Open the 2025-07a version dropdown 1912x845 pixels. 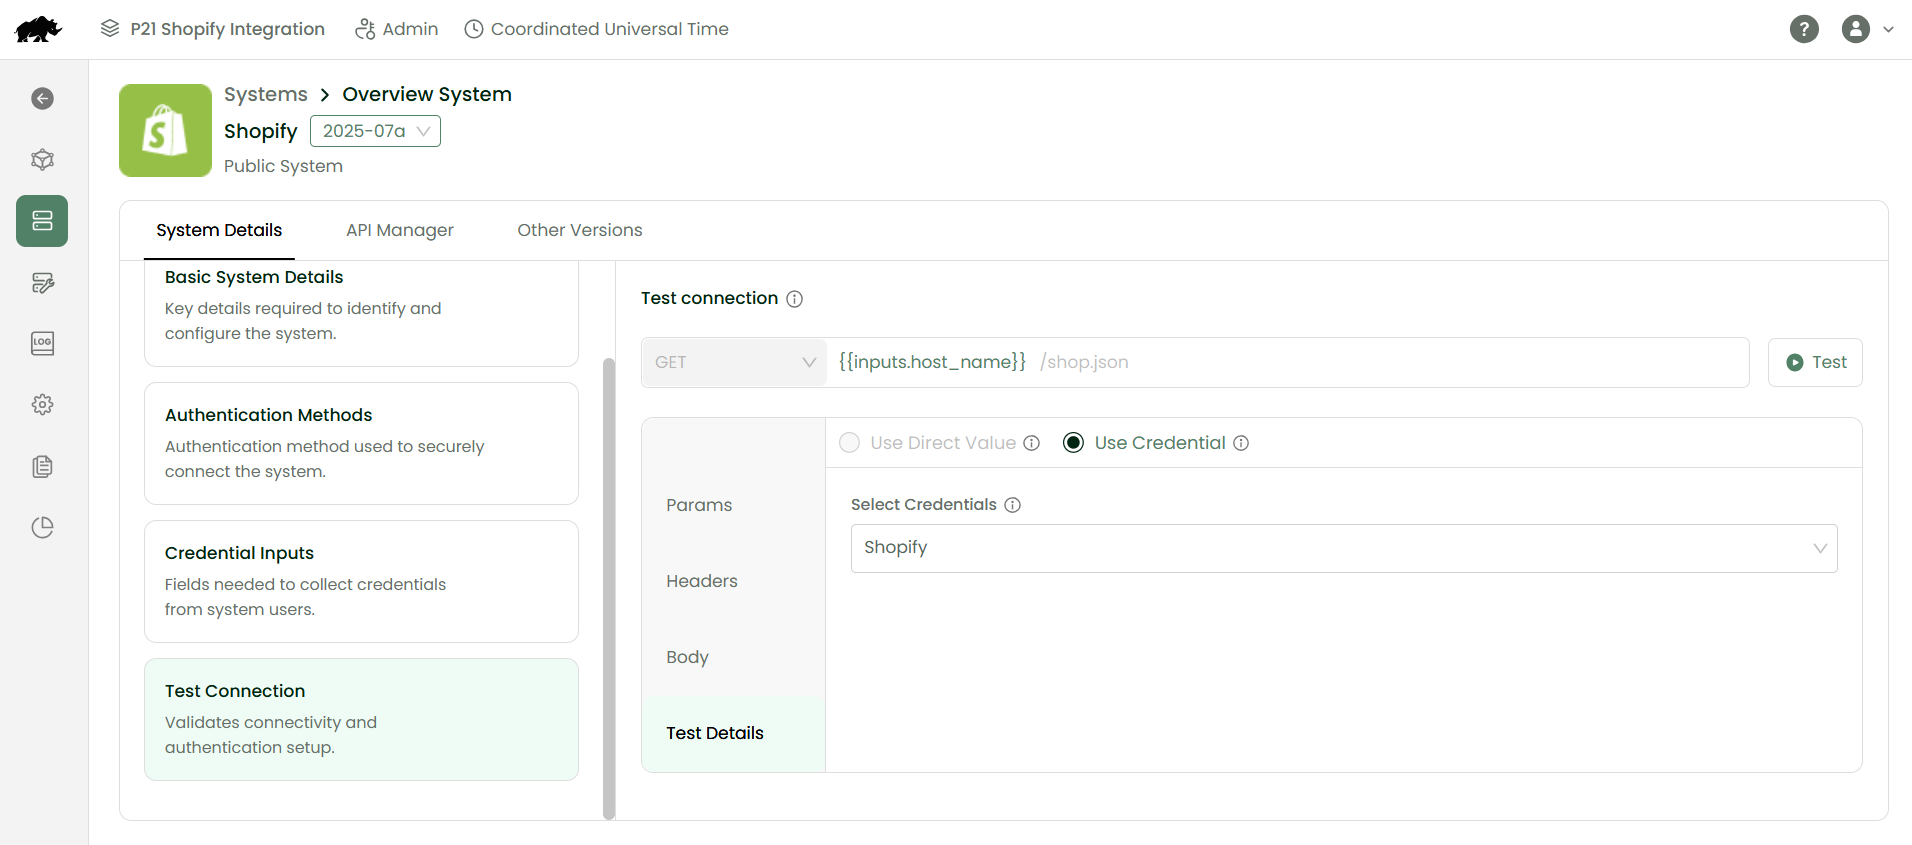click(375, 131)
